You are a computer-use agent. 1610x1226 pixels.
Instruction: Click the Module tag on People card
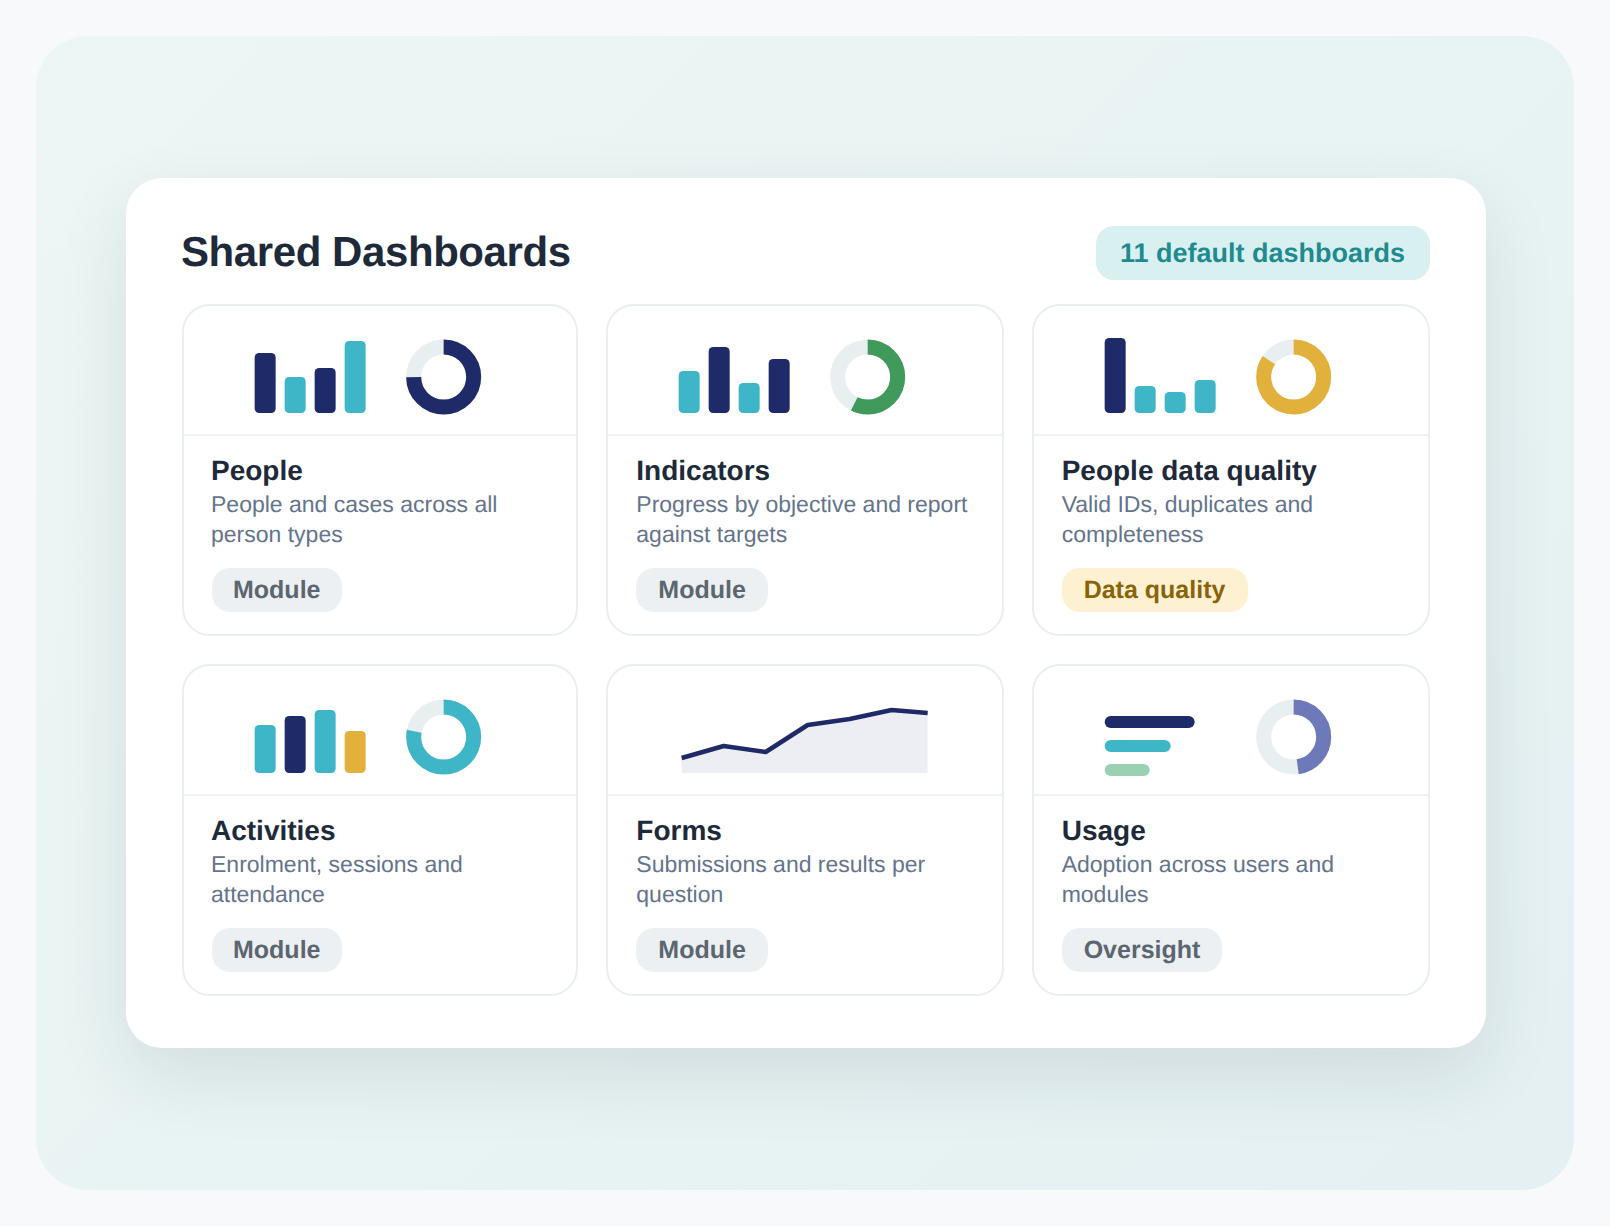pyautogui.click(x=277, y=590)
